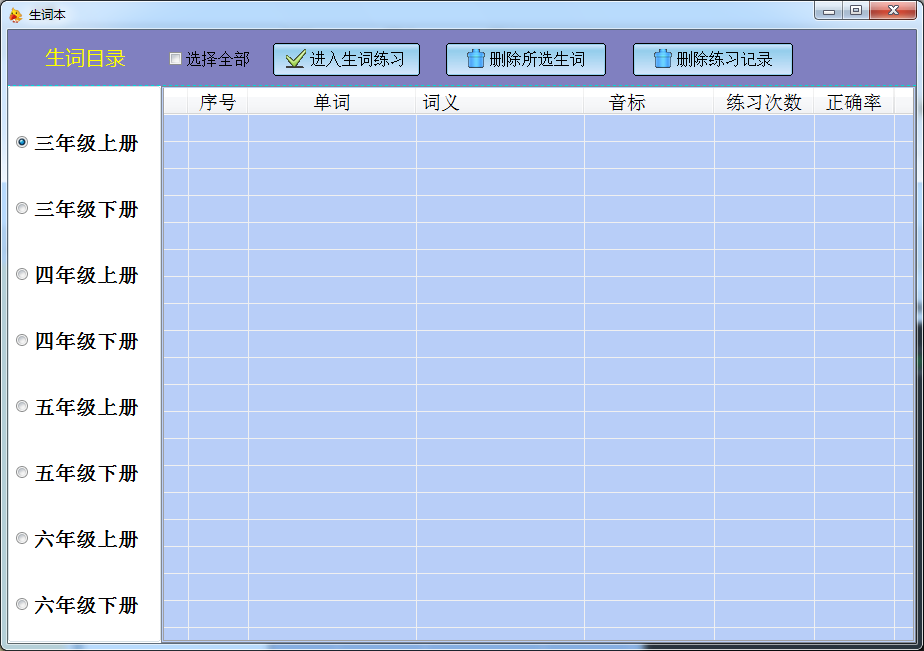Choose the 六年级上册 radio option
This screenshot has width=924, height=651.
click(x=22, y=539)
